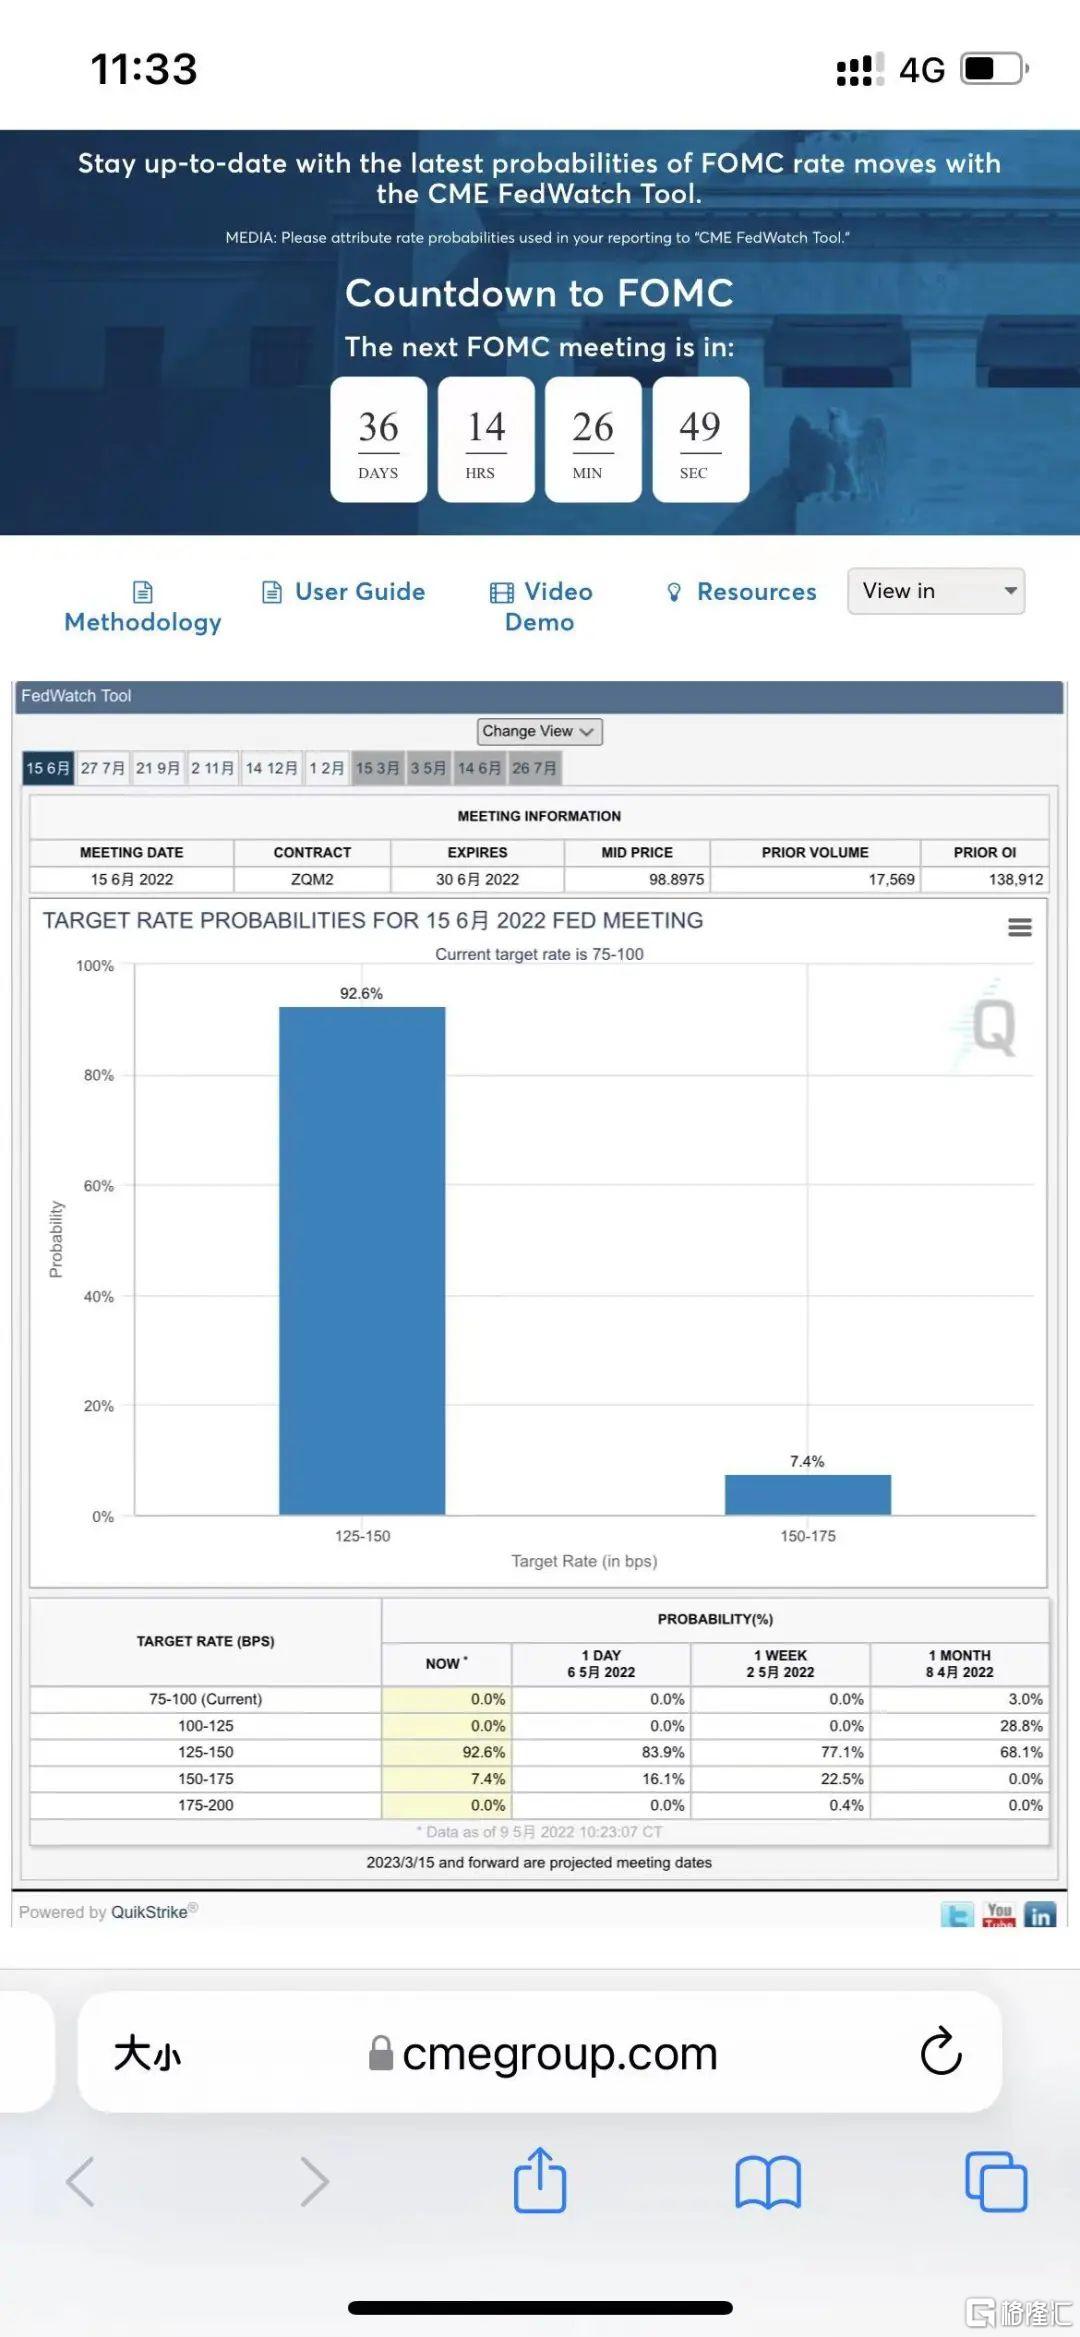Switch to the 3 5月 meeting tab
The height and width of the screenshot is (2337, 1080).
point(428,768)
